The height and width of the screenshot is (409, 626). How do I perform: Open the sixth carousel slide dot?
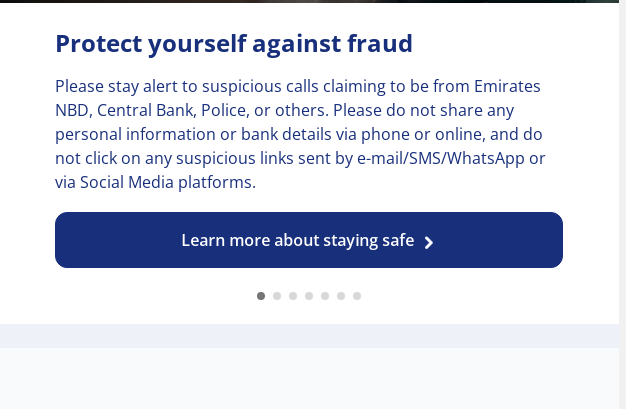[x=341, y=296]
